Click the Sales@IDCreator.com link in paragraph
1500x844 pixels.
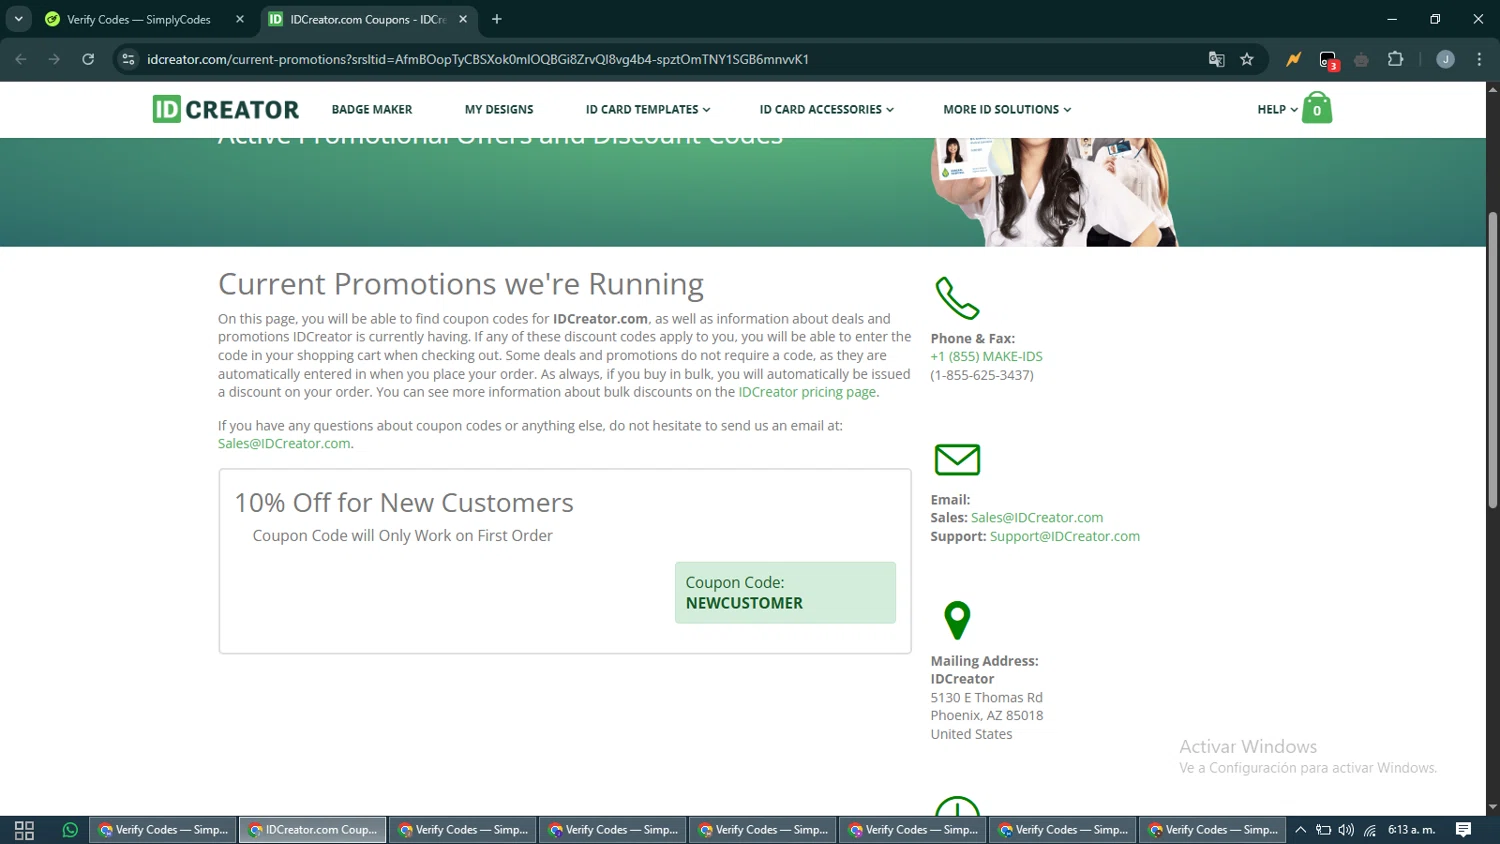point(284,443)
